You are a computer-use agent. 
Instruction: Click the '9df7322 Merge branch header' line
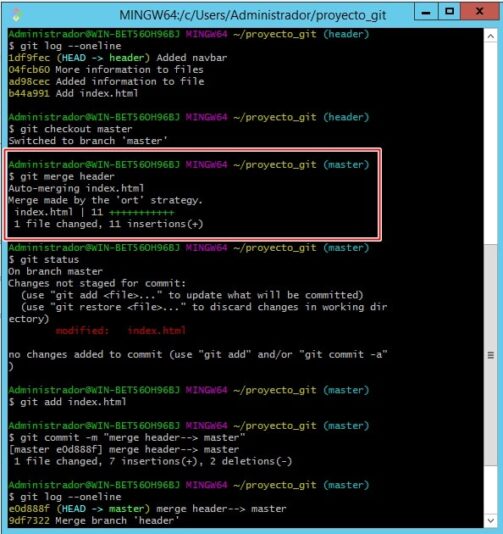tap(94, 521)
